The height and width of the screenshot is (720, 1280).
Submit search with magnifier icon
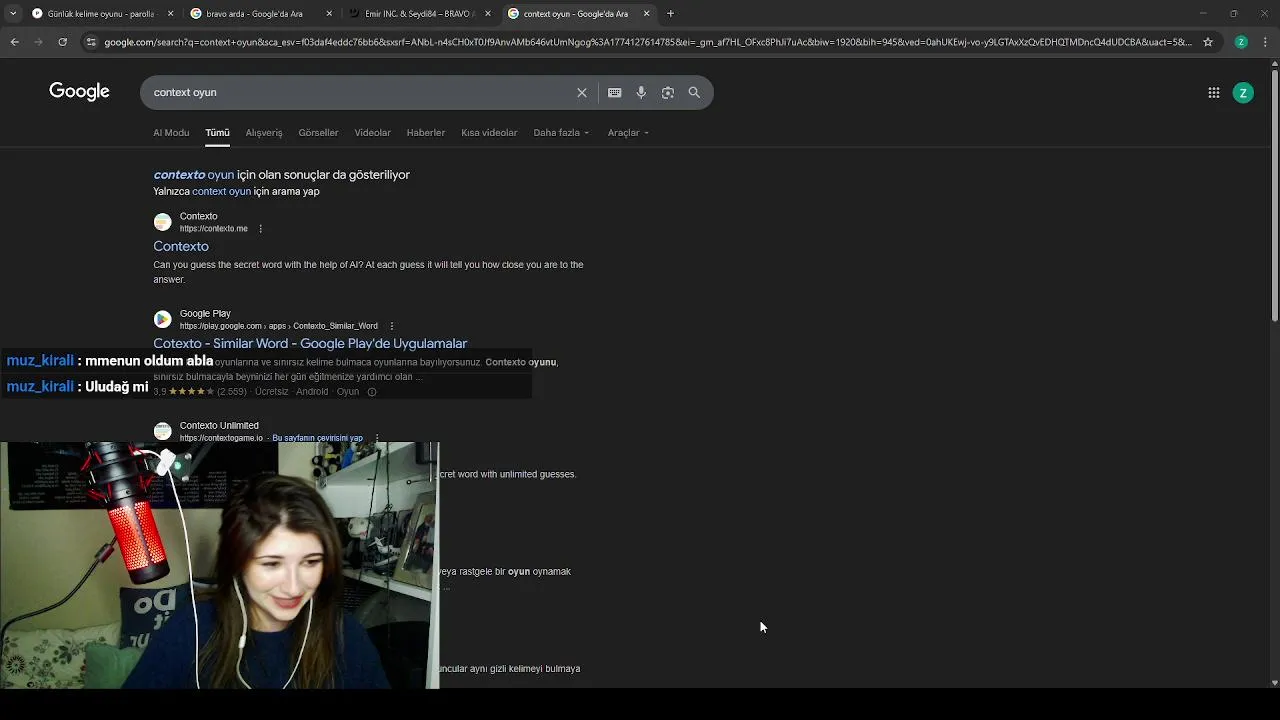coord(694,93)
